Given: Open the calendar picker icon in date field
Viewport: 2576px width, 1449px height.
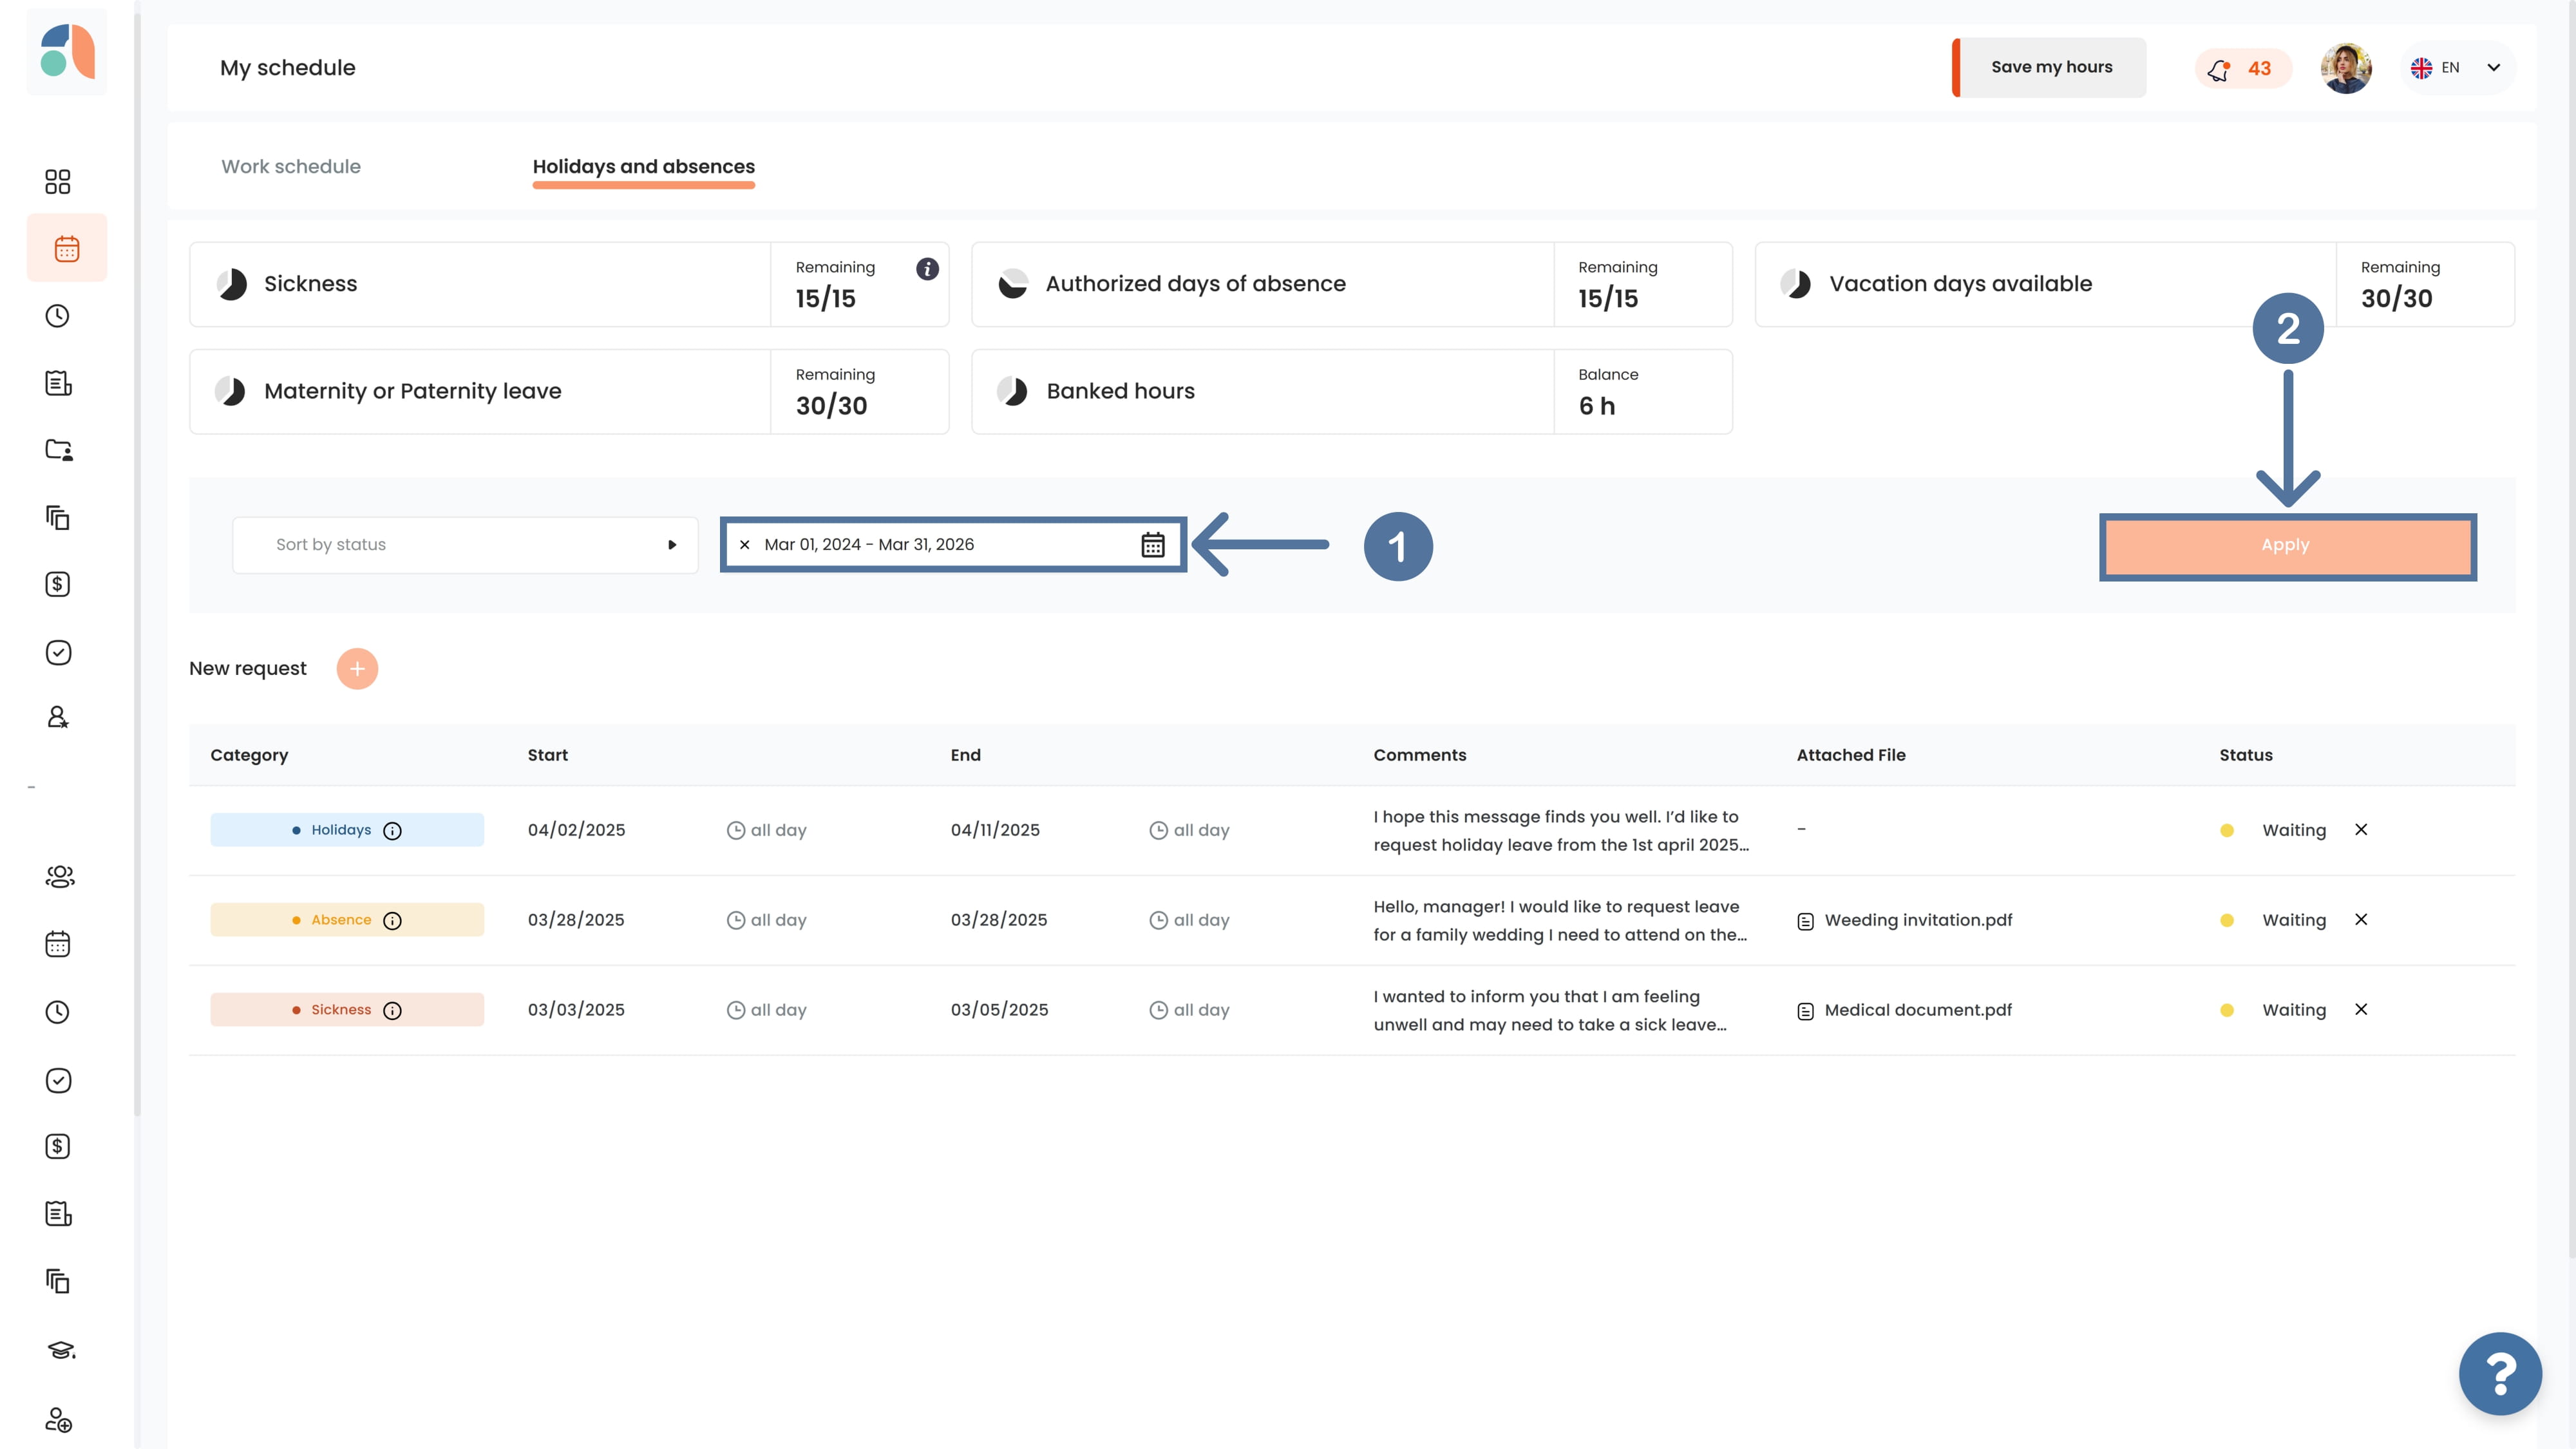Looking at the screenshot, I should [1152, 545].
